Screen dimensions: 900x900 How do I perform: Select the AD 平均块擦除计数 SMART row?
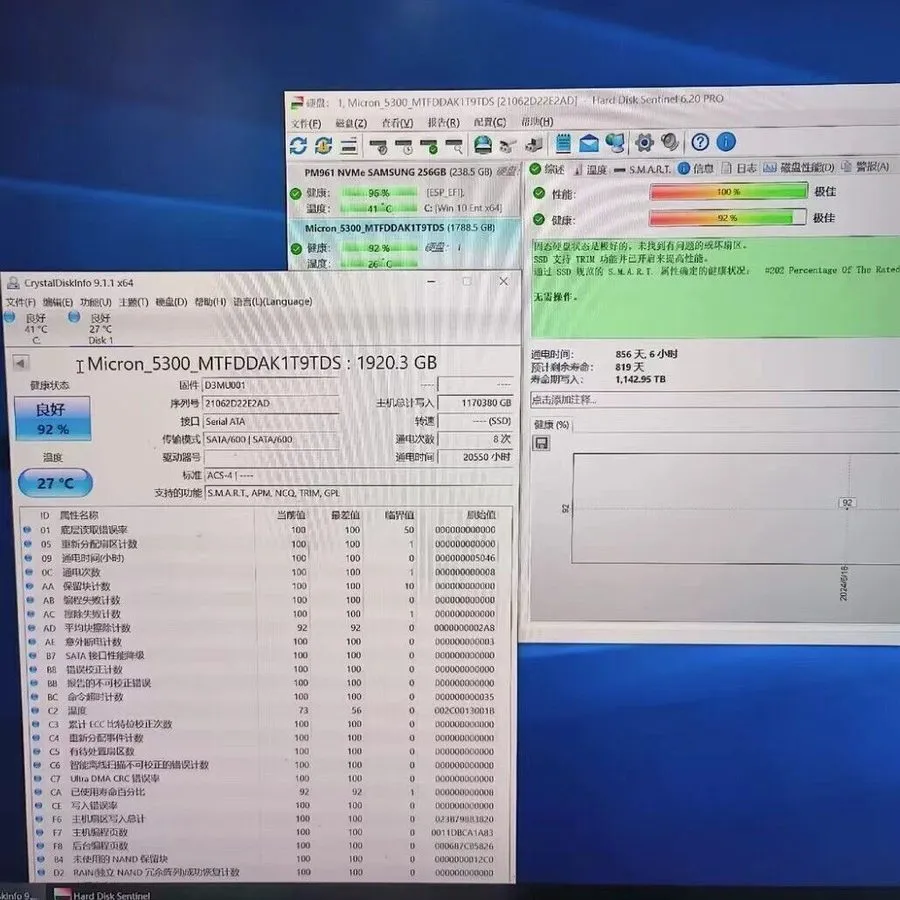pyautogui.click(x=262, y=628)
